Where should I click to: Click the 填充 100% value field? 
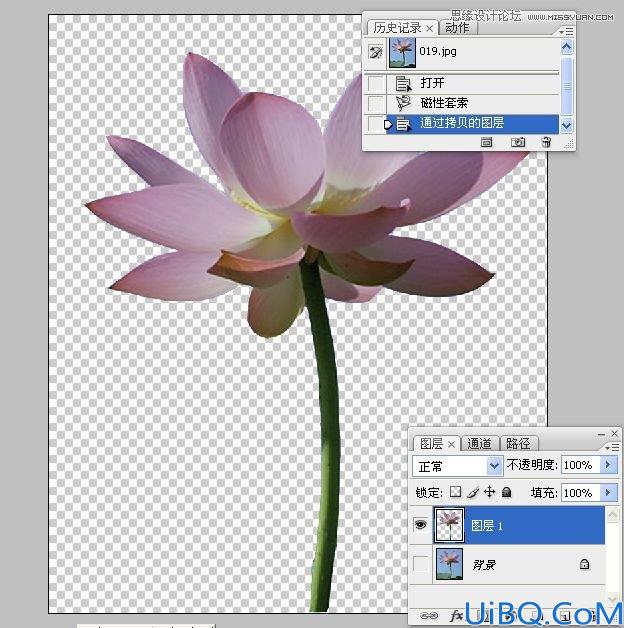click(581, 493)
